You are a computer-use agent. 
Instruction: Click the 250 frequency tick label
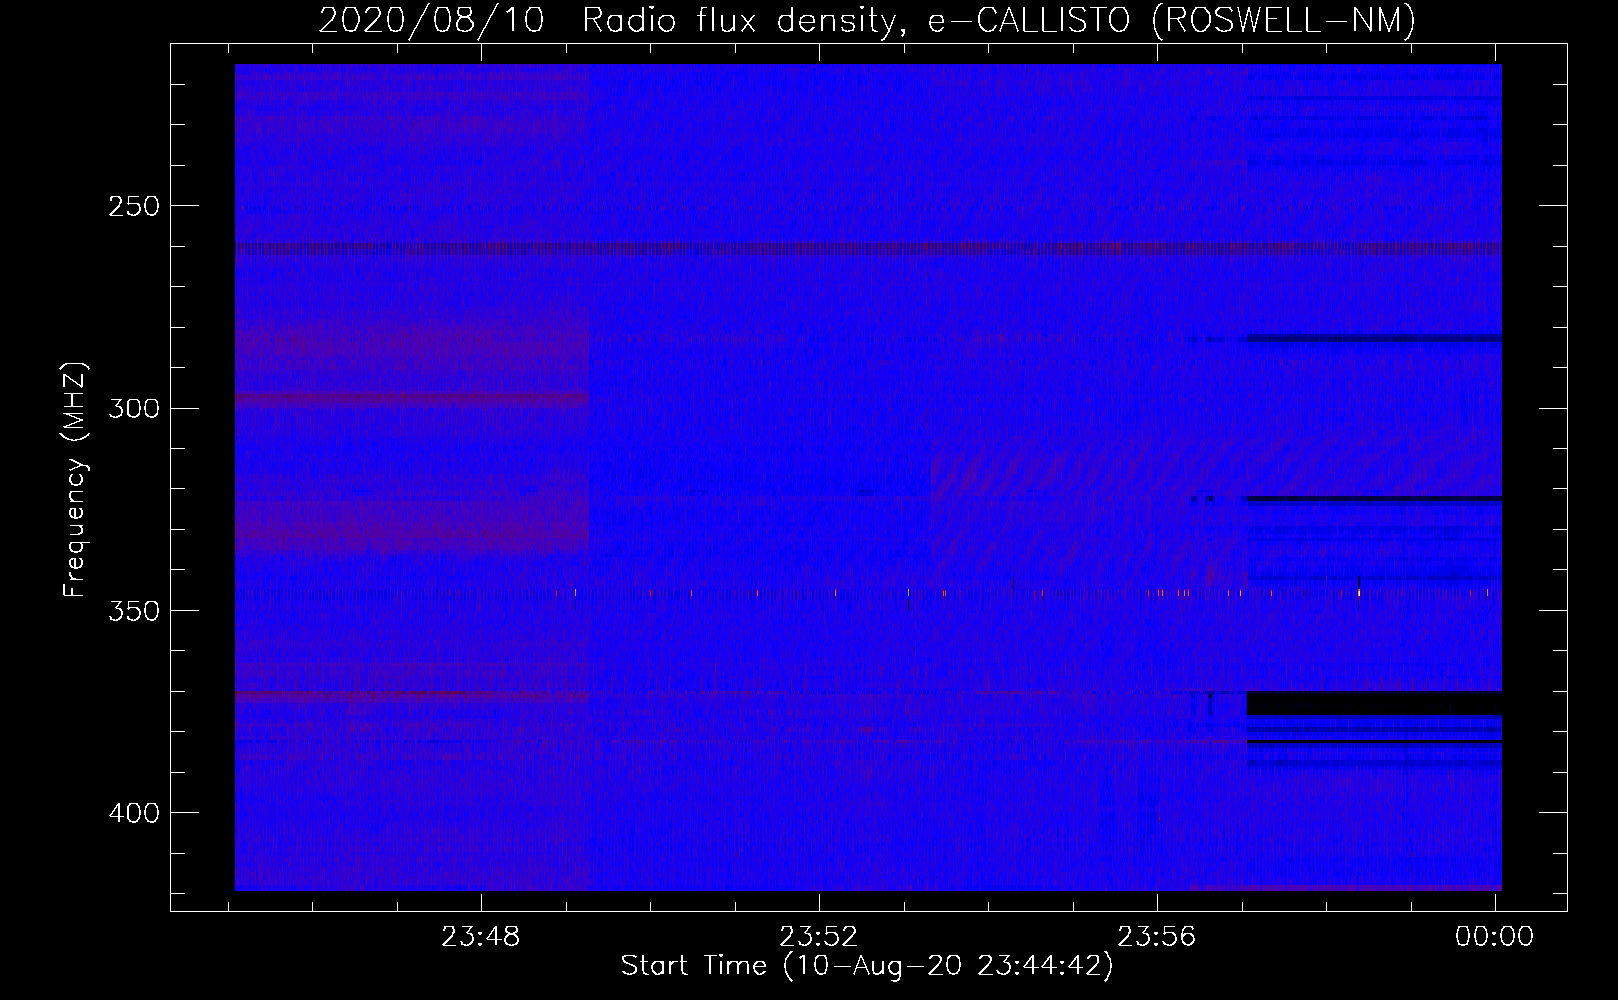134,206
